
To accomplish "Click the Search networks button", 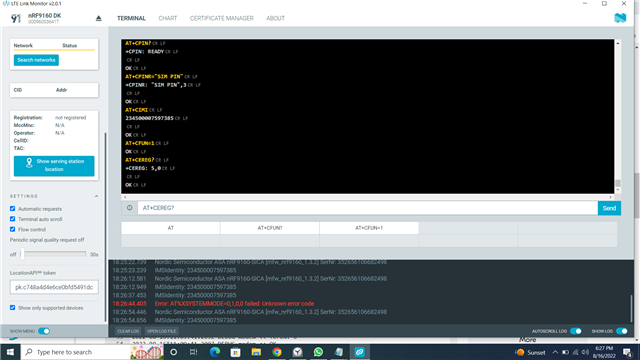I will tap(36, 60).
